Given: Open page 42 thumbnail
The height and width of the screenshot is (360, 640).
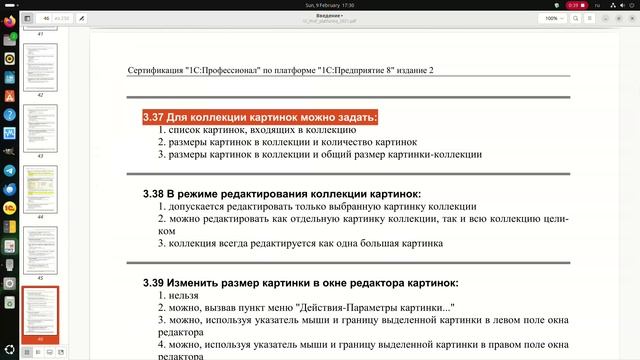Looking at the screenshot, I should point(40,67).
